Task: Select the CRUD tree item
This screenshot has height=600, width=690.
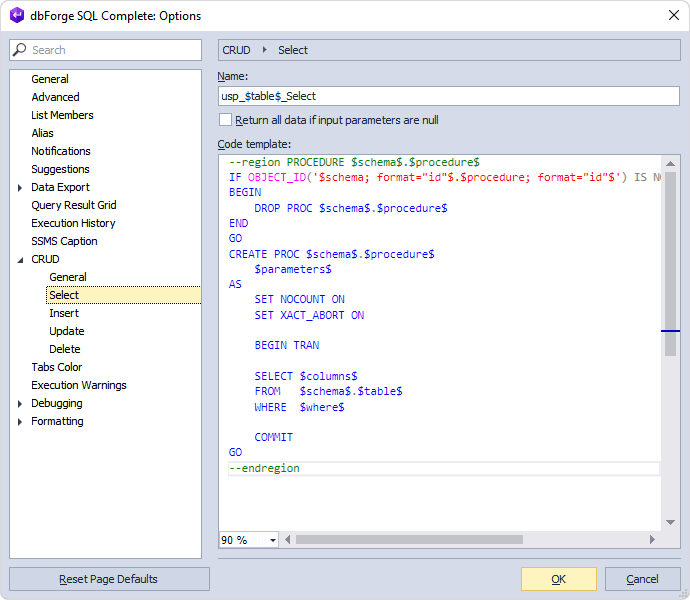Action: [x=45, y=260]
